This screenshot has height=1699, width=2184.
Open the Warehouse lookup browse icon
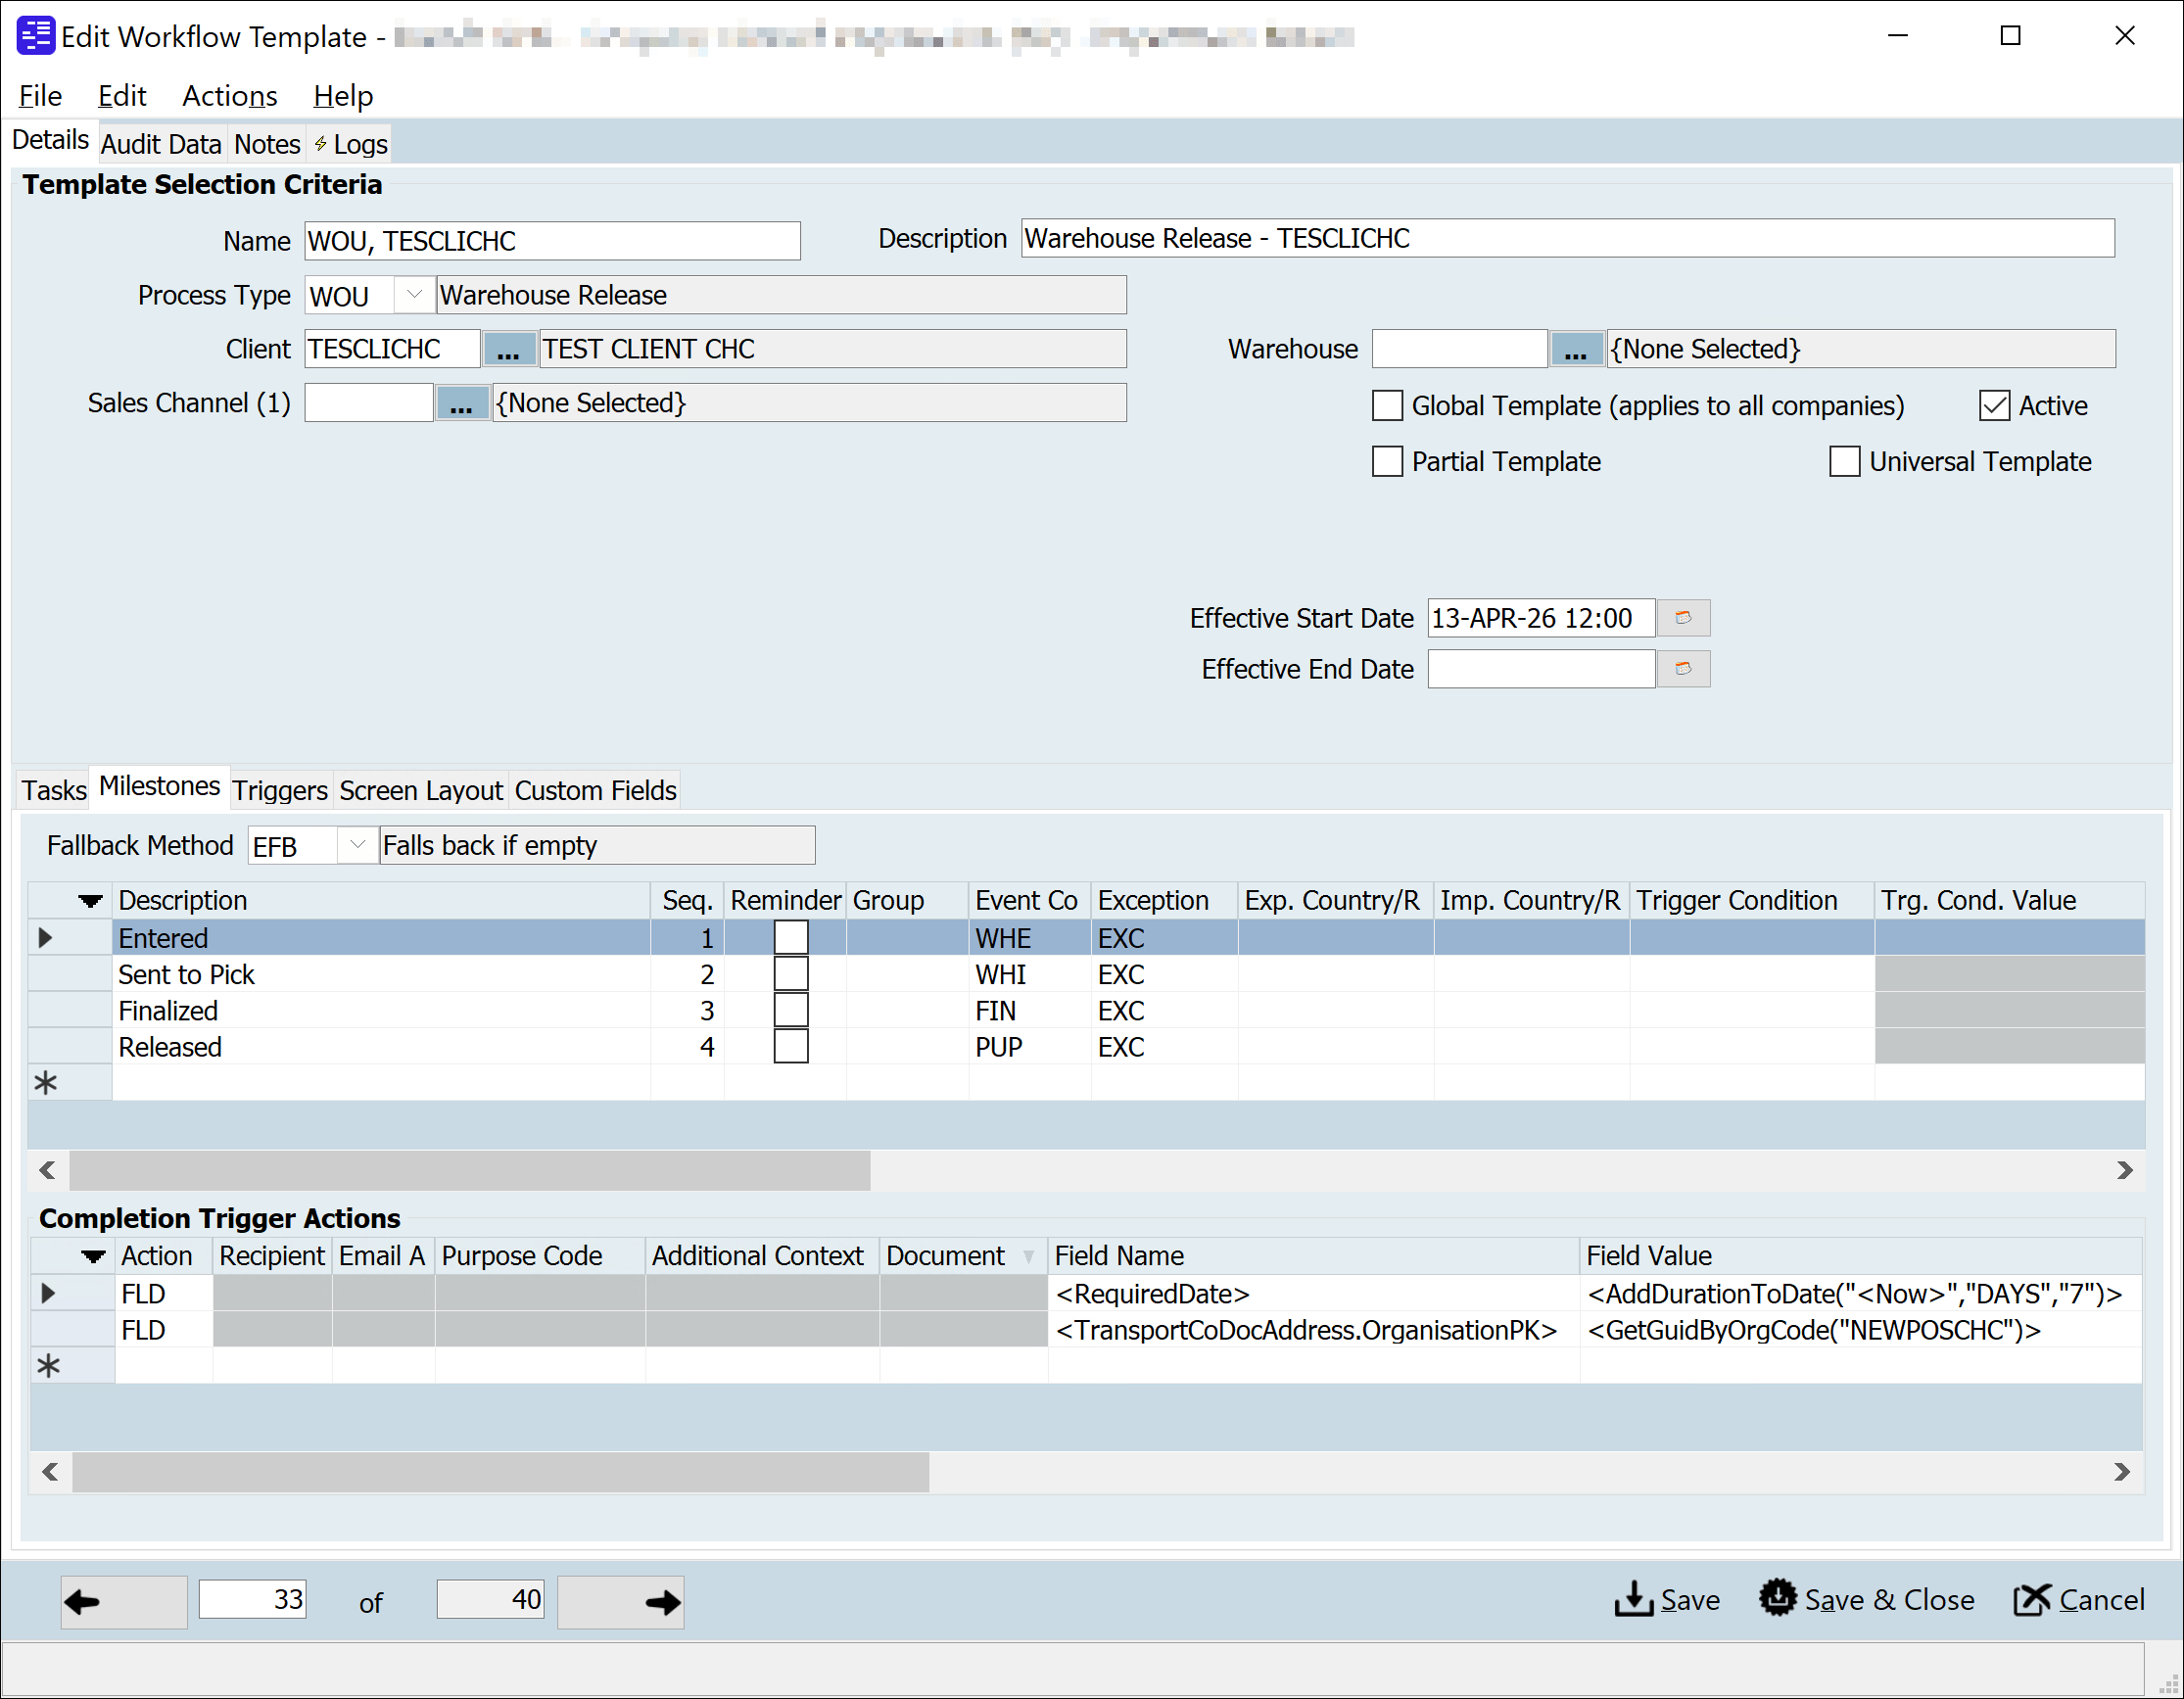(x=1575, y=348)
